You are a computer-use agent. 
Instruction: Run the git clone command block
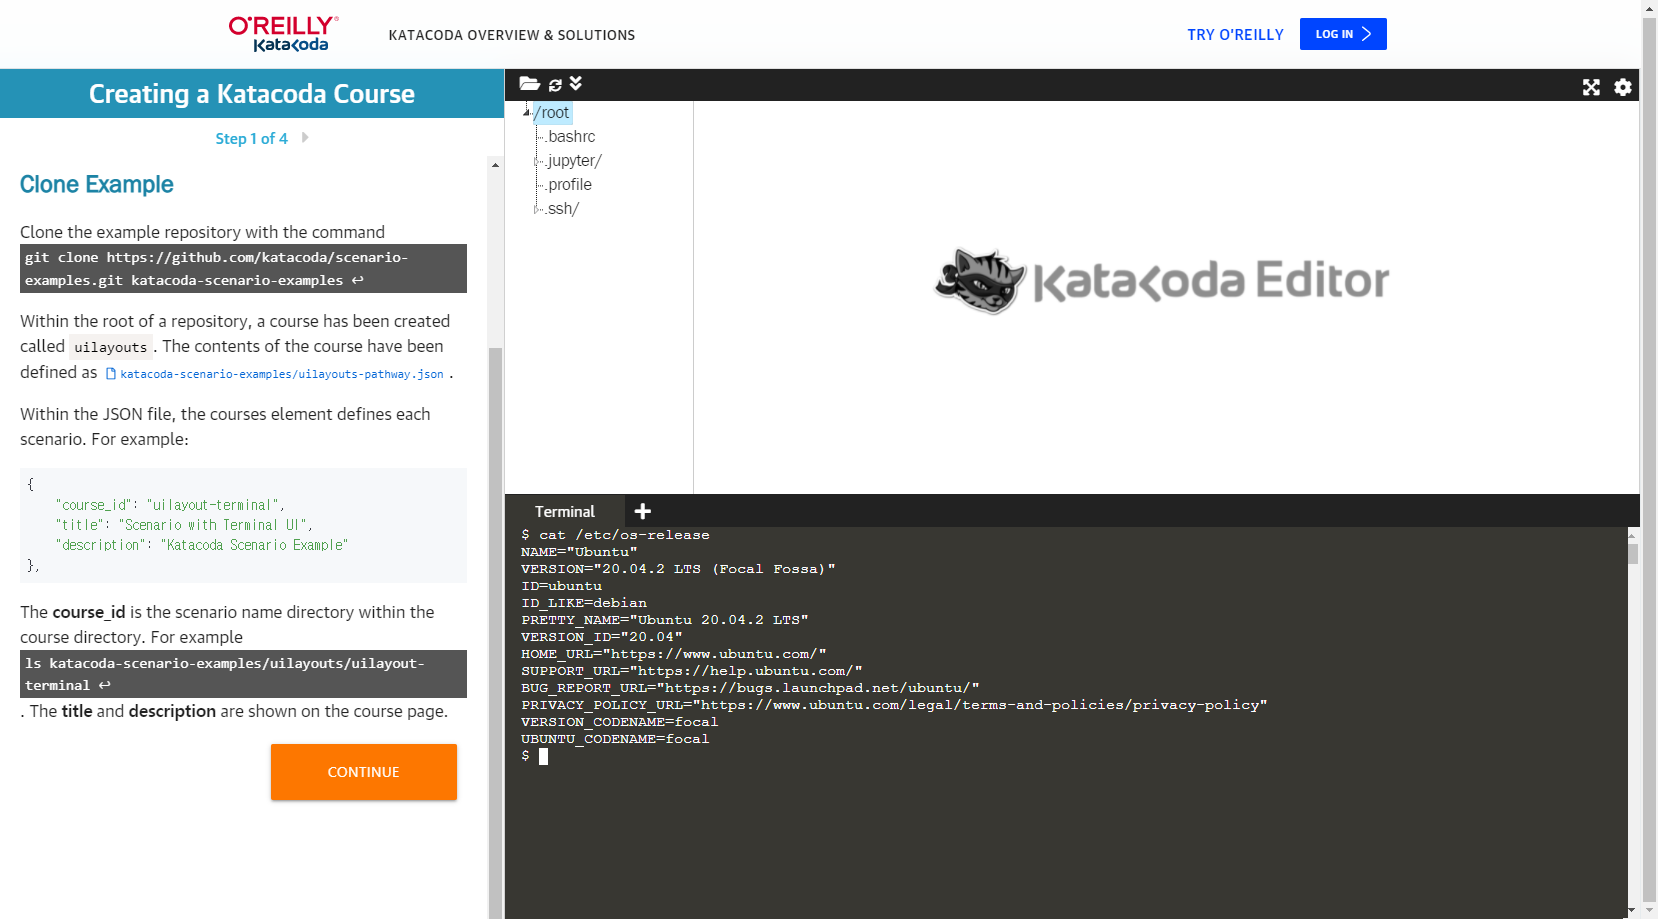coord(243,269)
